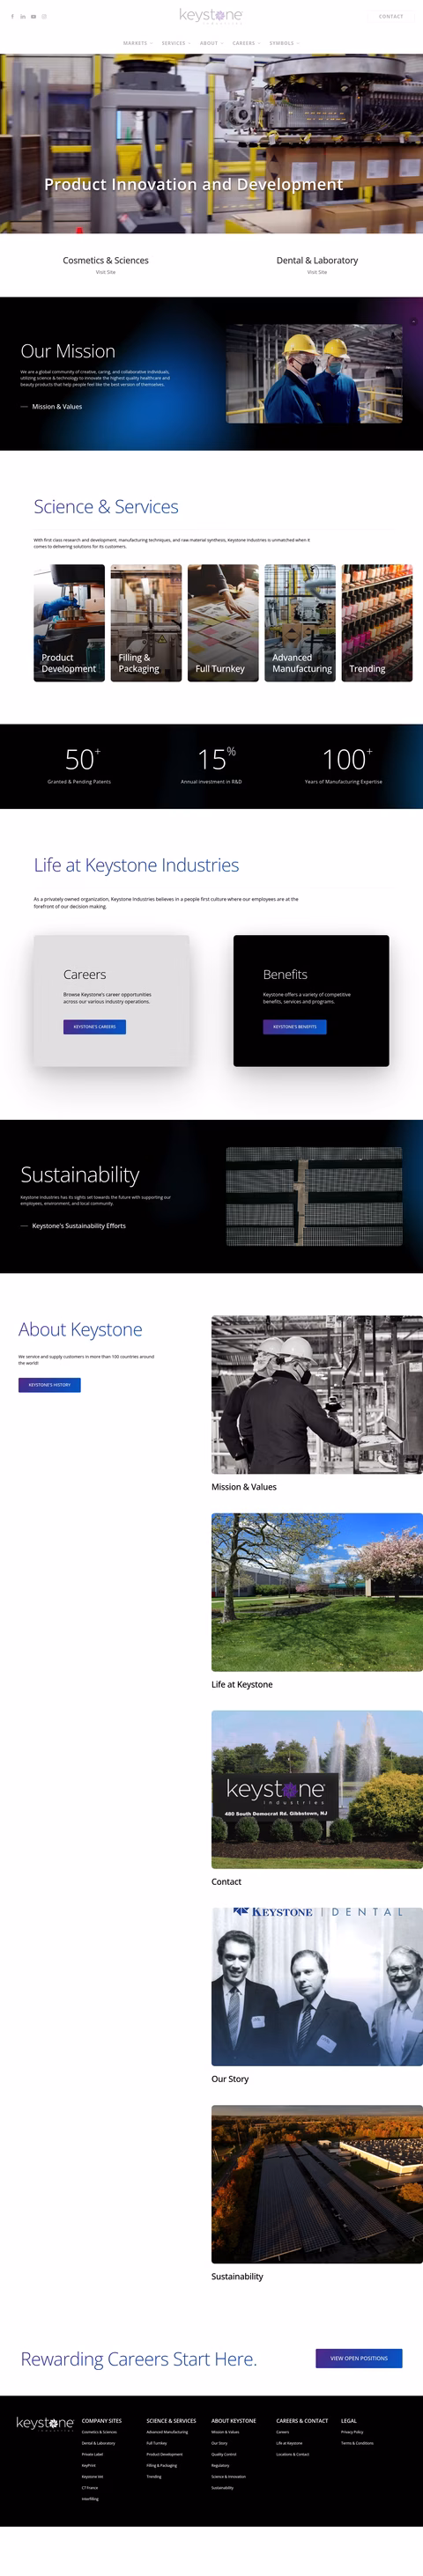This screenshot has height=2576, width=423.
Task: Expand the SYMBOLS navigation menu
Action: point(284,43)
